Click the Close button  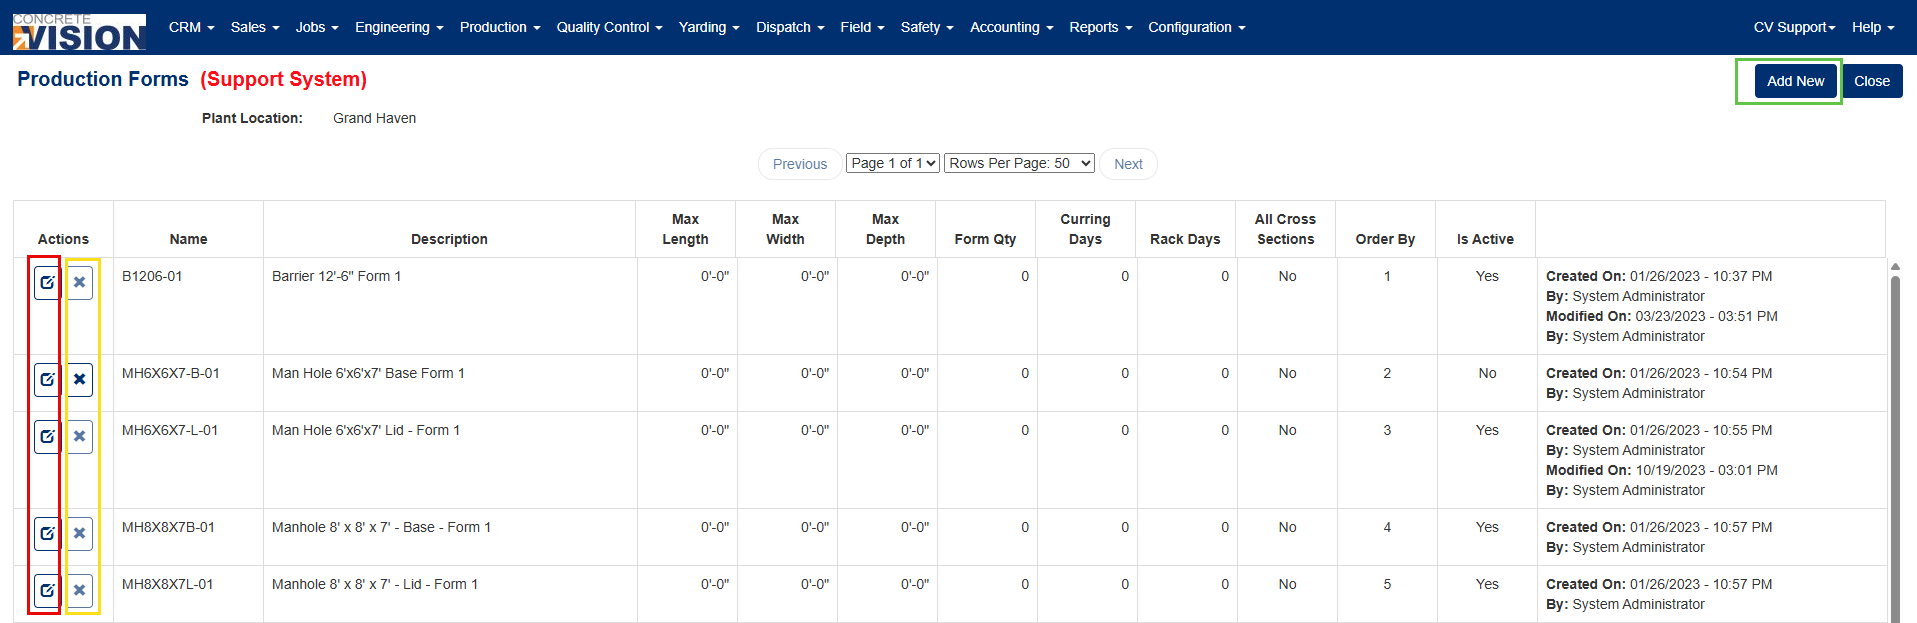coord(1872,81)
